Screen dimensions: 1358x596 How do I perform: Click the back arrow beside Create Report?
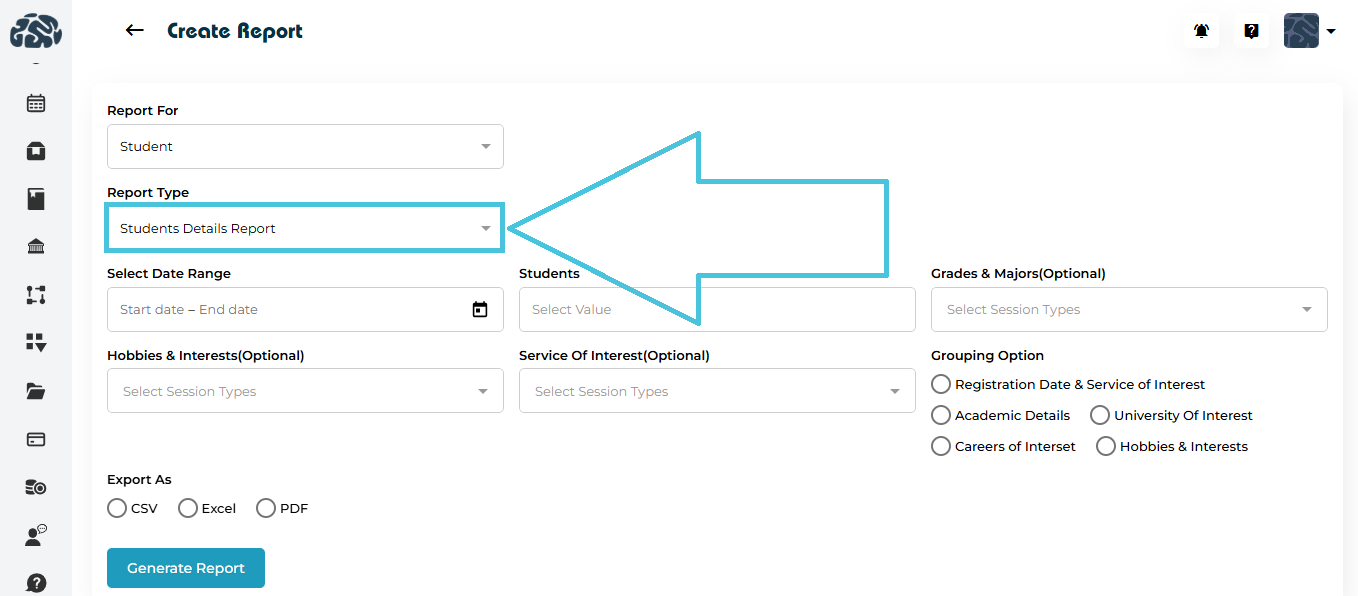coord(134,31)
